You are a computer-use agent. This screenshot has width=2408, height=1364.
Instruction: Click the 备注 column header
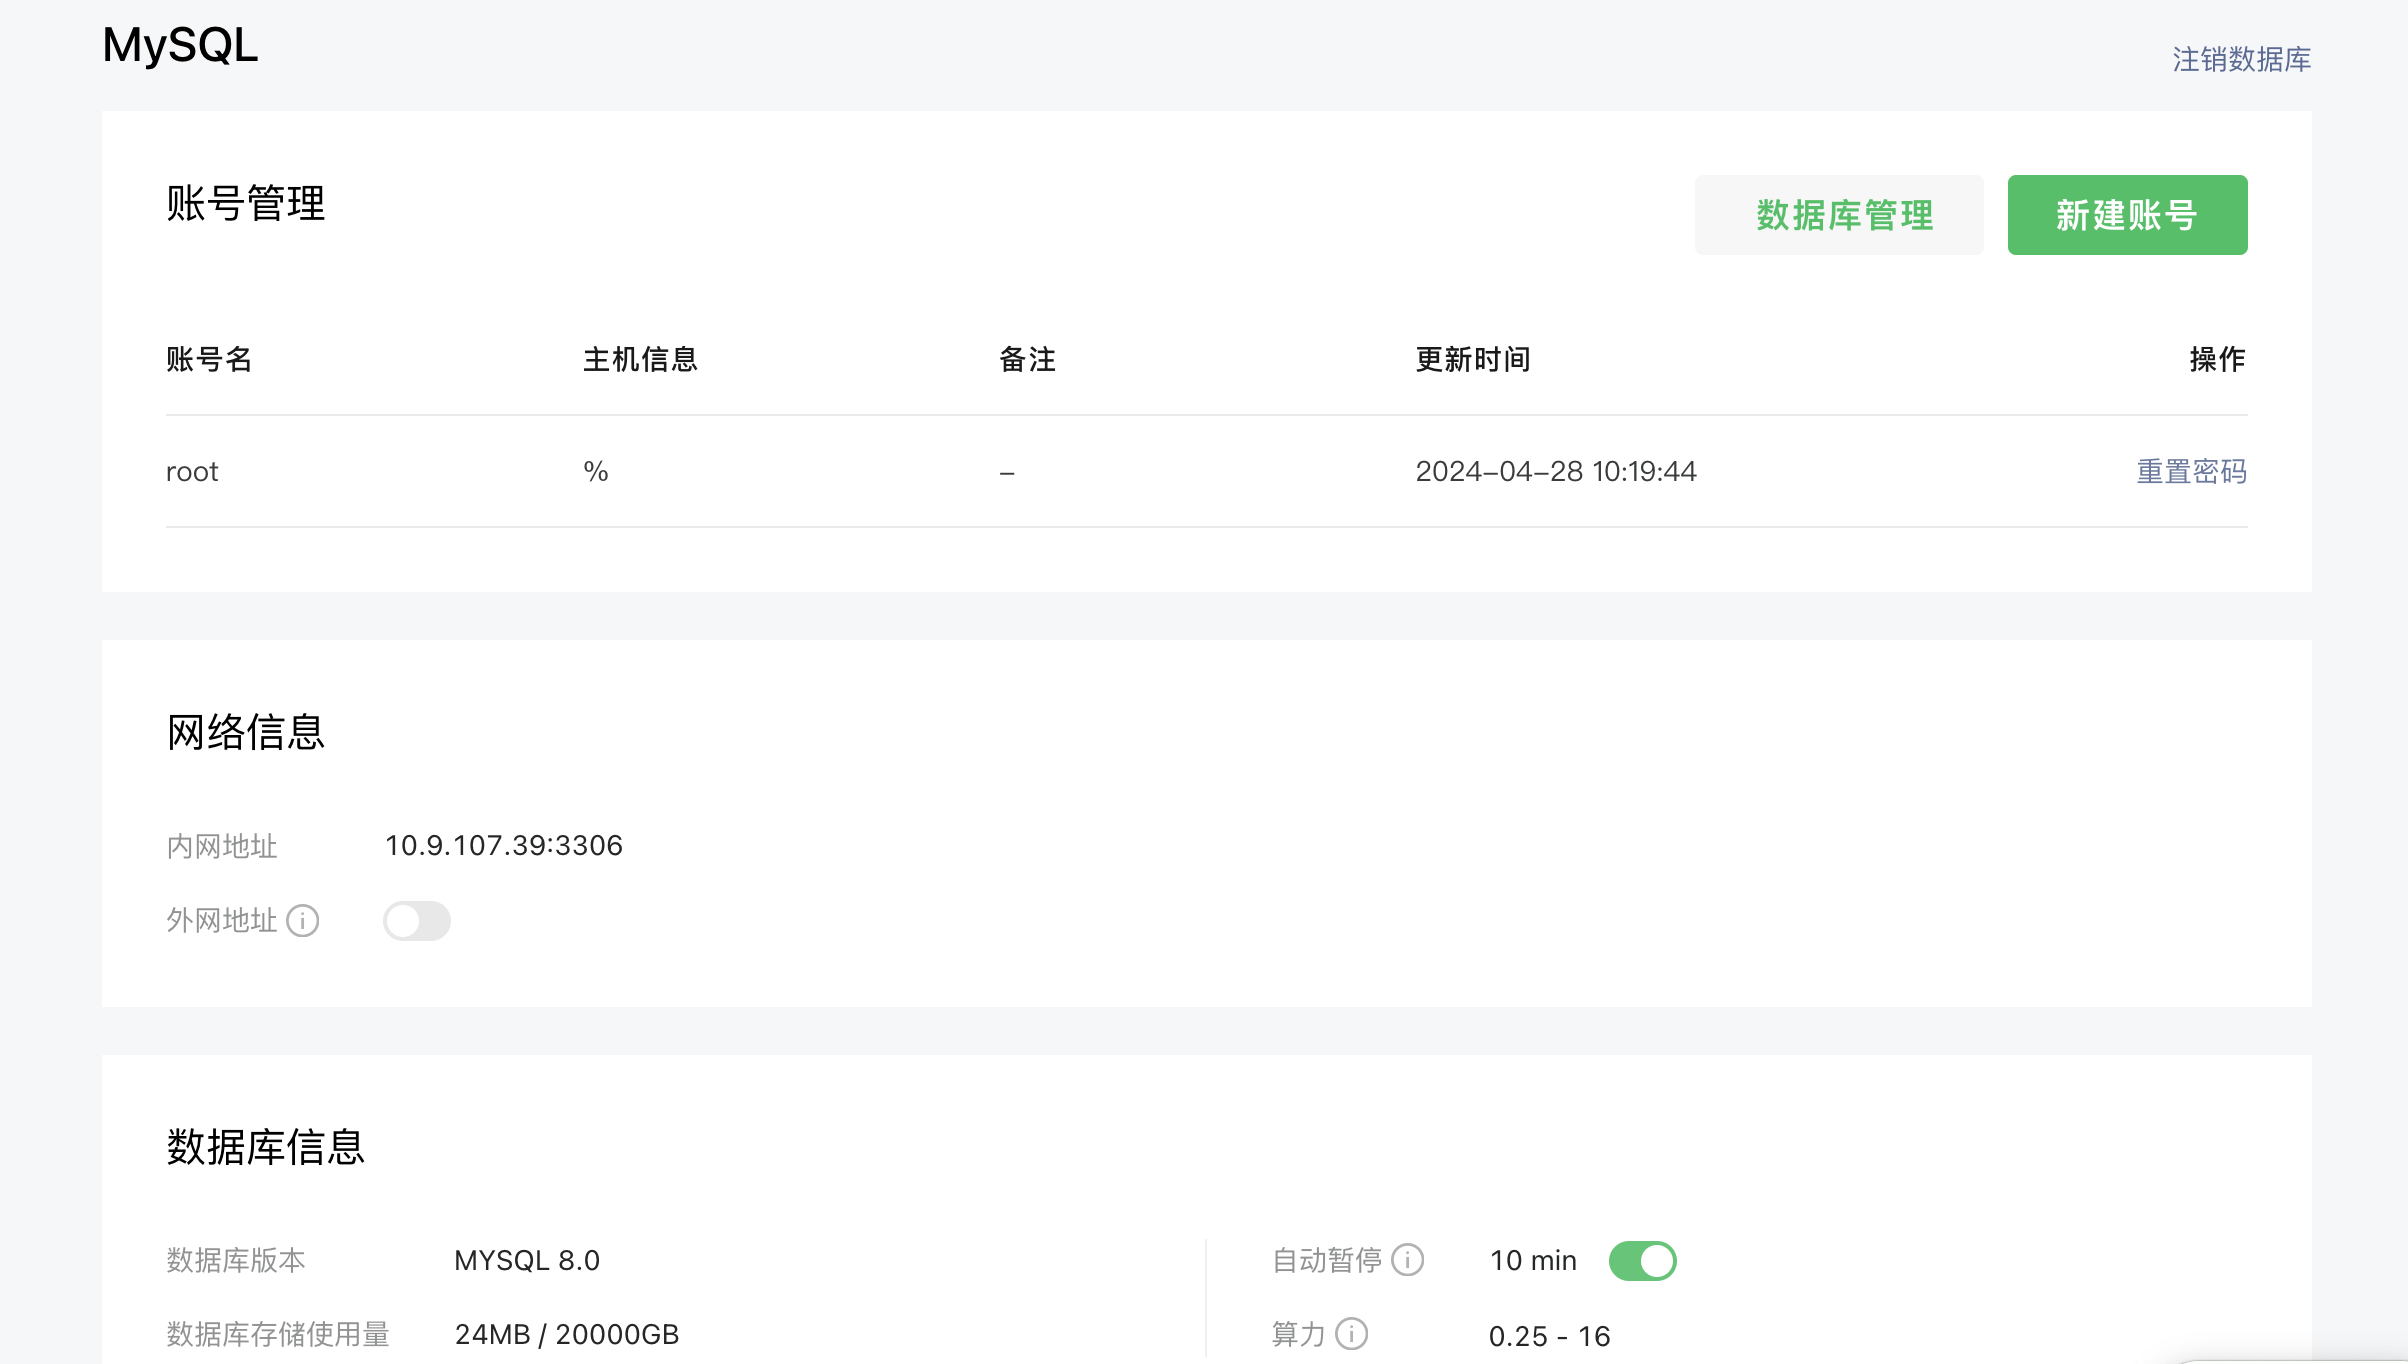[x=1027, y=359]
